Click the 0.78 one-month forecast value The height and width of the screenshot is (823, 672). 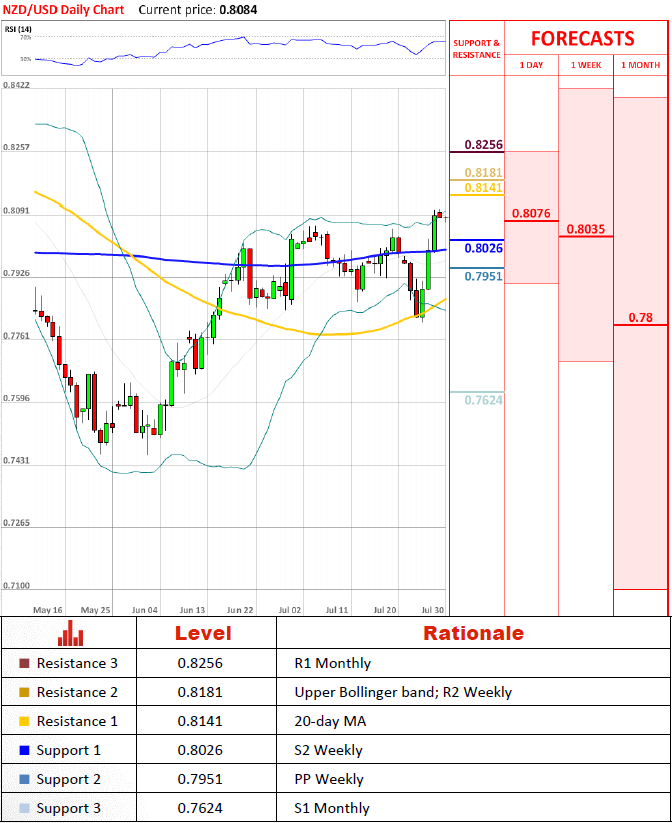point(640,317)
